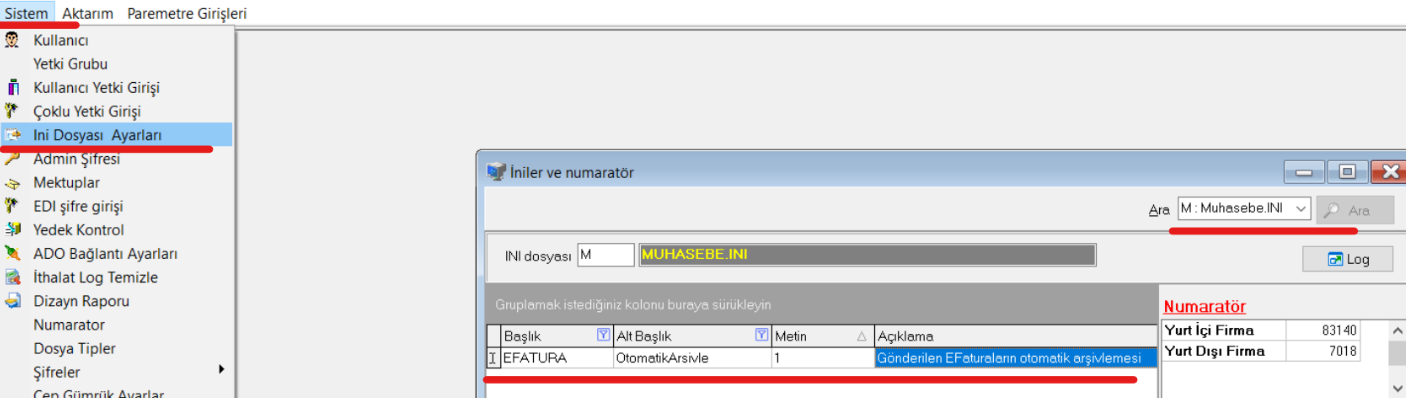Select the Gönderilen EFaturaların otomatik arşivlemesi cell

coord(1016,357)
